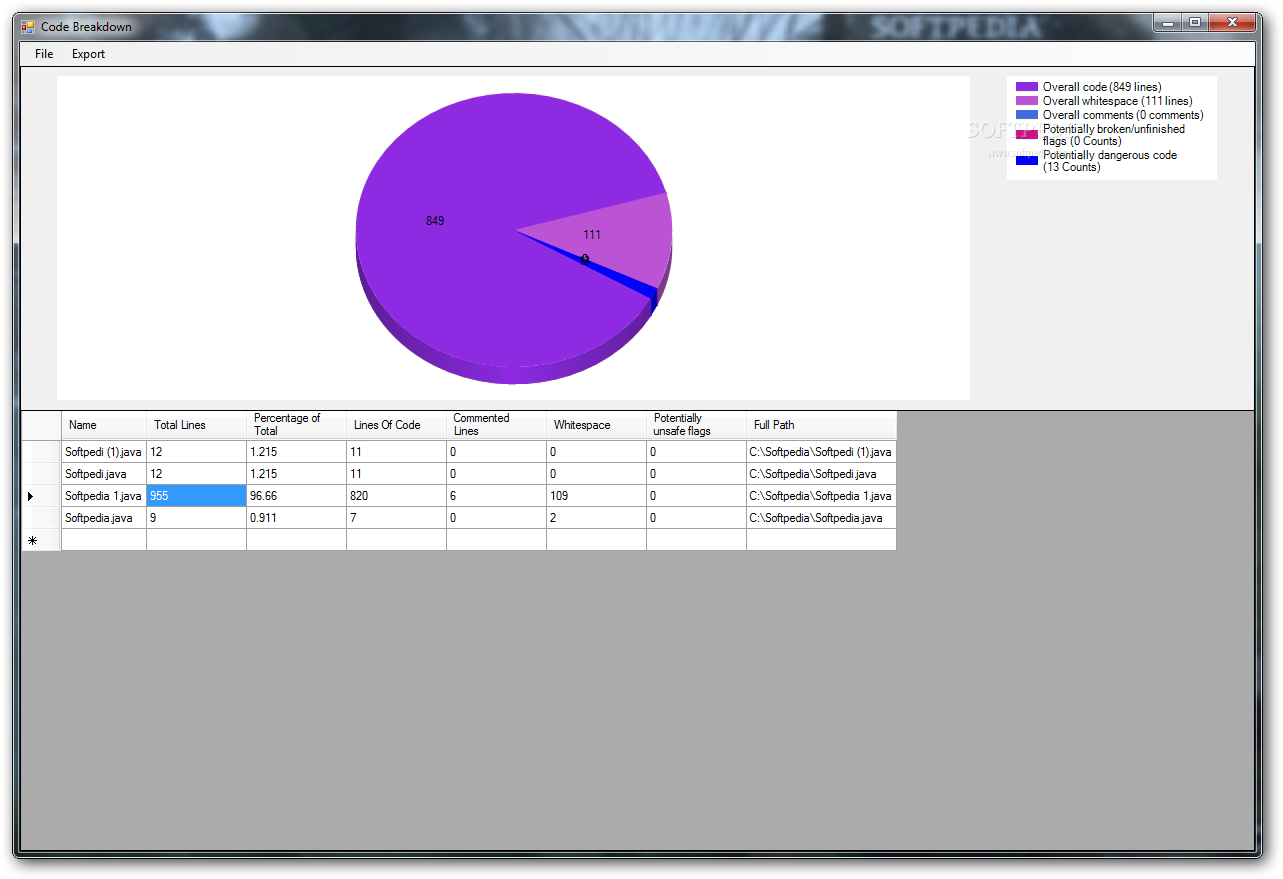Sort by Potentially unsafe flags column header
The image size is (1283, 879).
click(x=696, y=425)
